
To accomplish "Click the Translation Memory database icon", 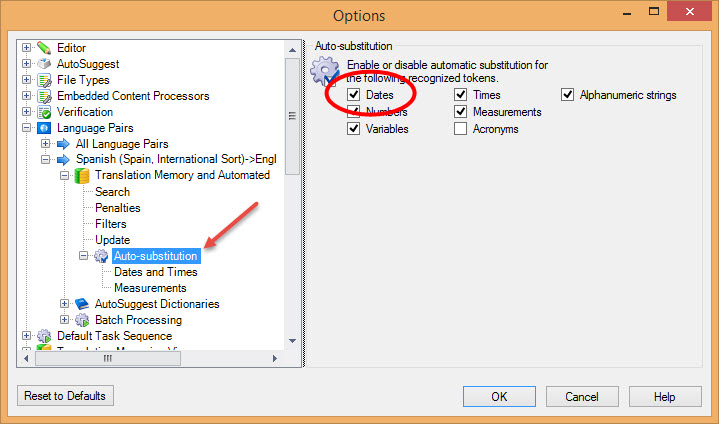I will click(82, 176).
